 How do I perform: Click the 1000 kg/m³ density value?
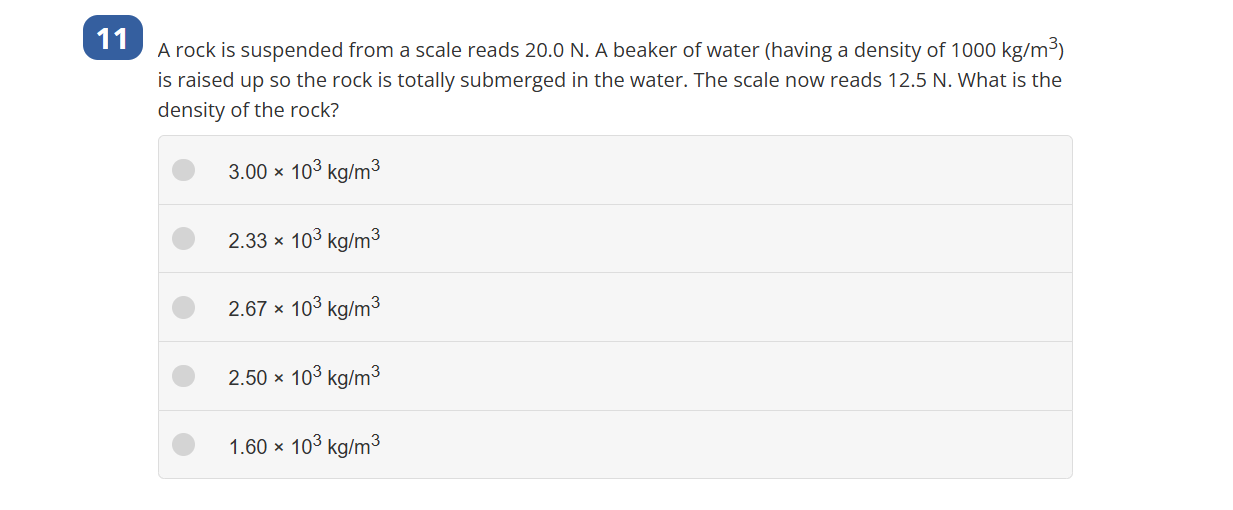(x=1005, y=49)
